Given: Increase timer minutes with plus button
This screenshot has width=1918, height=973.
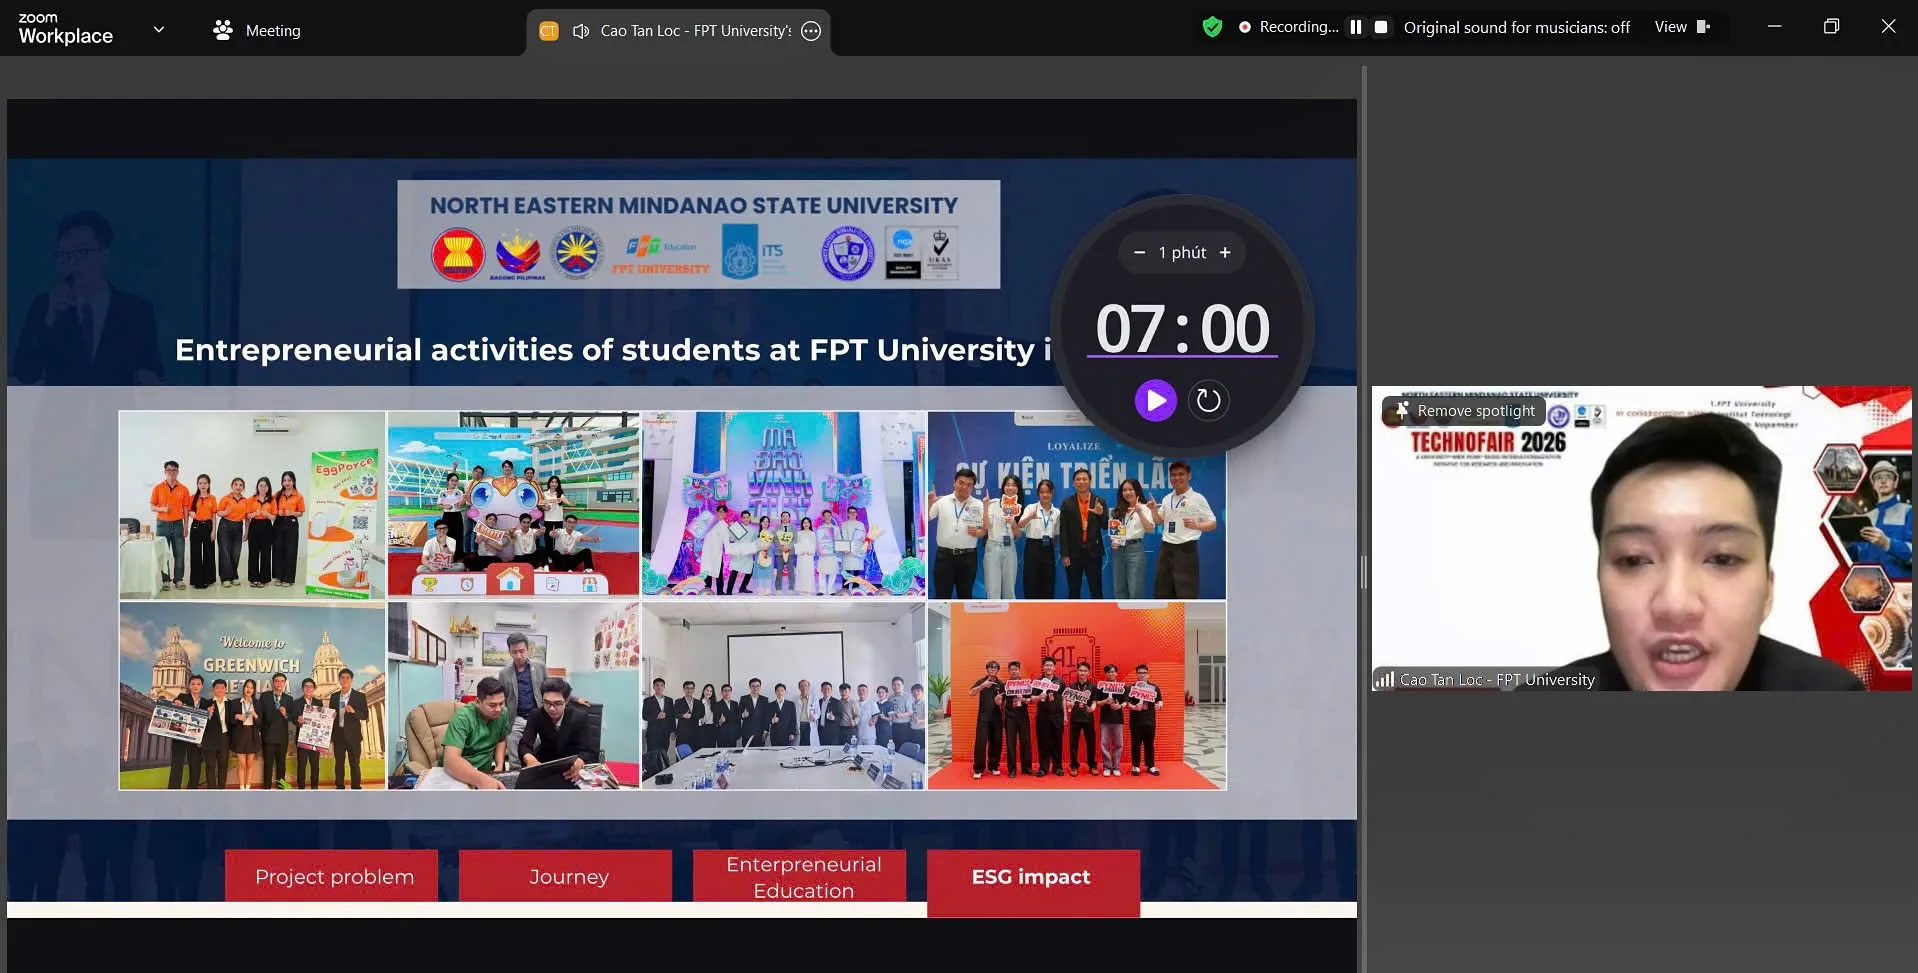Looking at the screenshot, I should (1225, 253).
